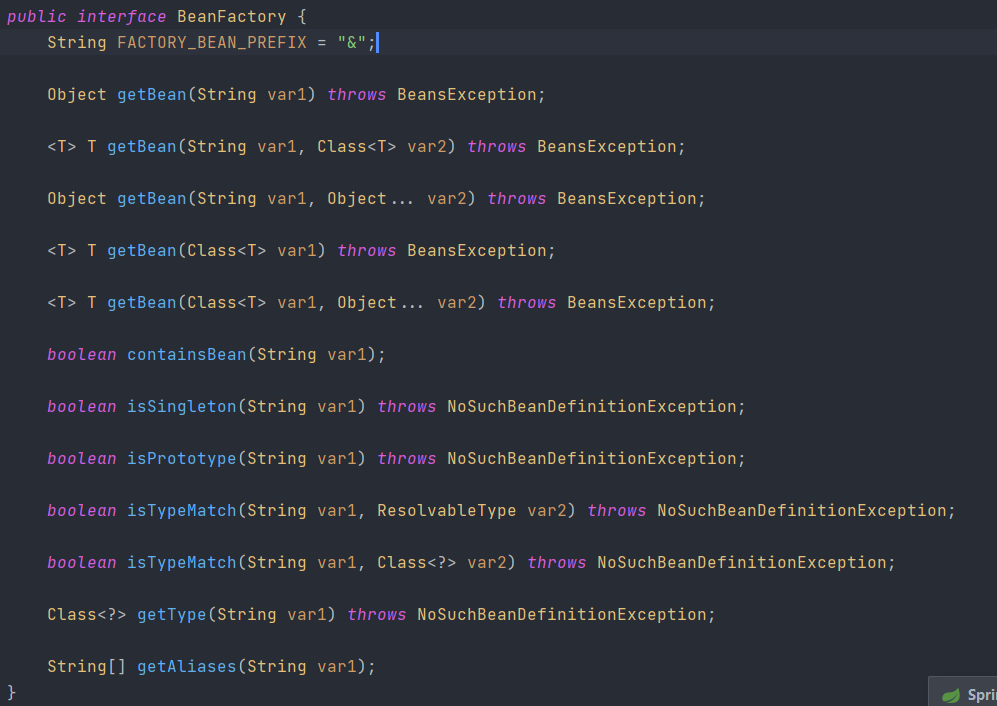
Task: Click NoSuchBeanDefinitionException on the ResolvableType line
Action: (801, 511)
